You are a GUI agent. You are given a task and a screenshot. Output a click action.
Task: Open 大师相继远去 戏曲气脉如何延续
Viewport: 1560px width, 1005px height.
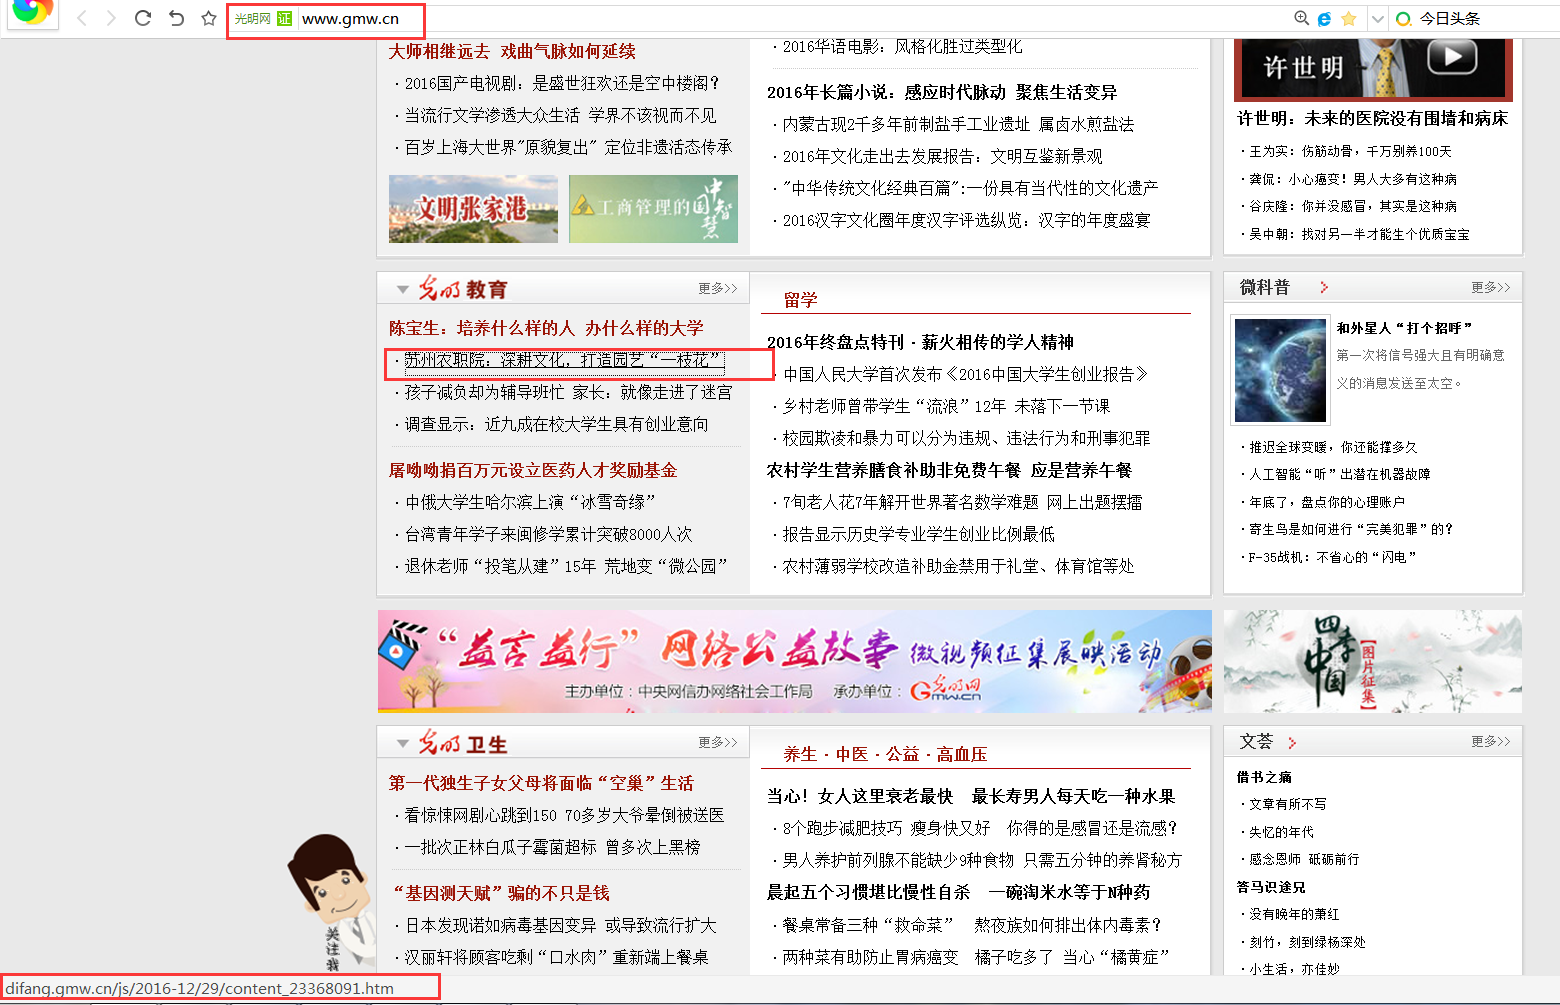(512, 51)
